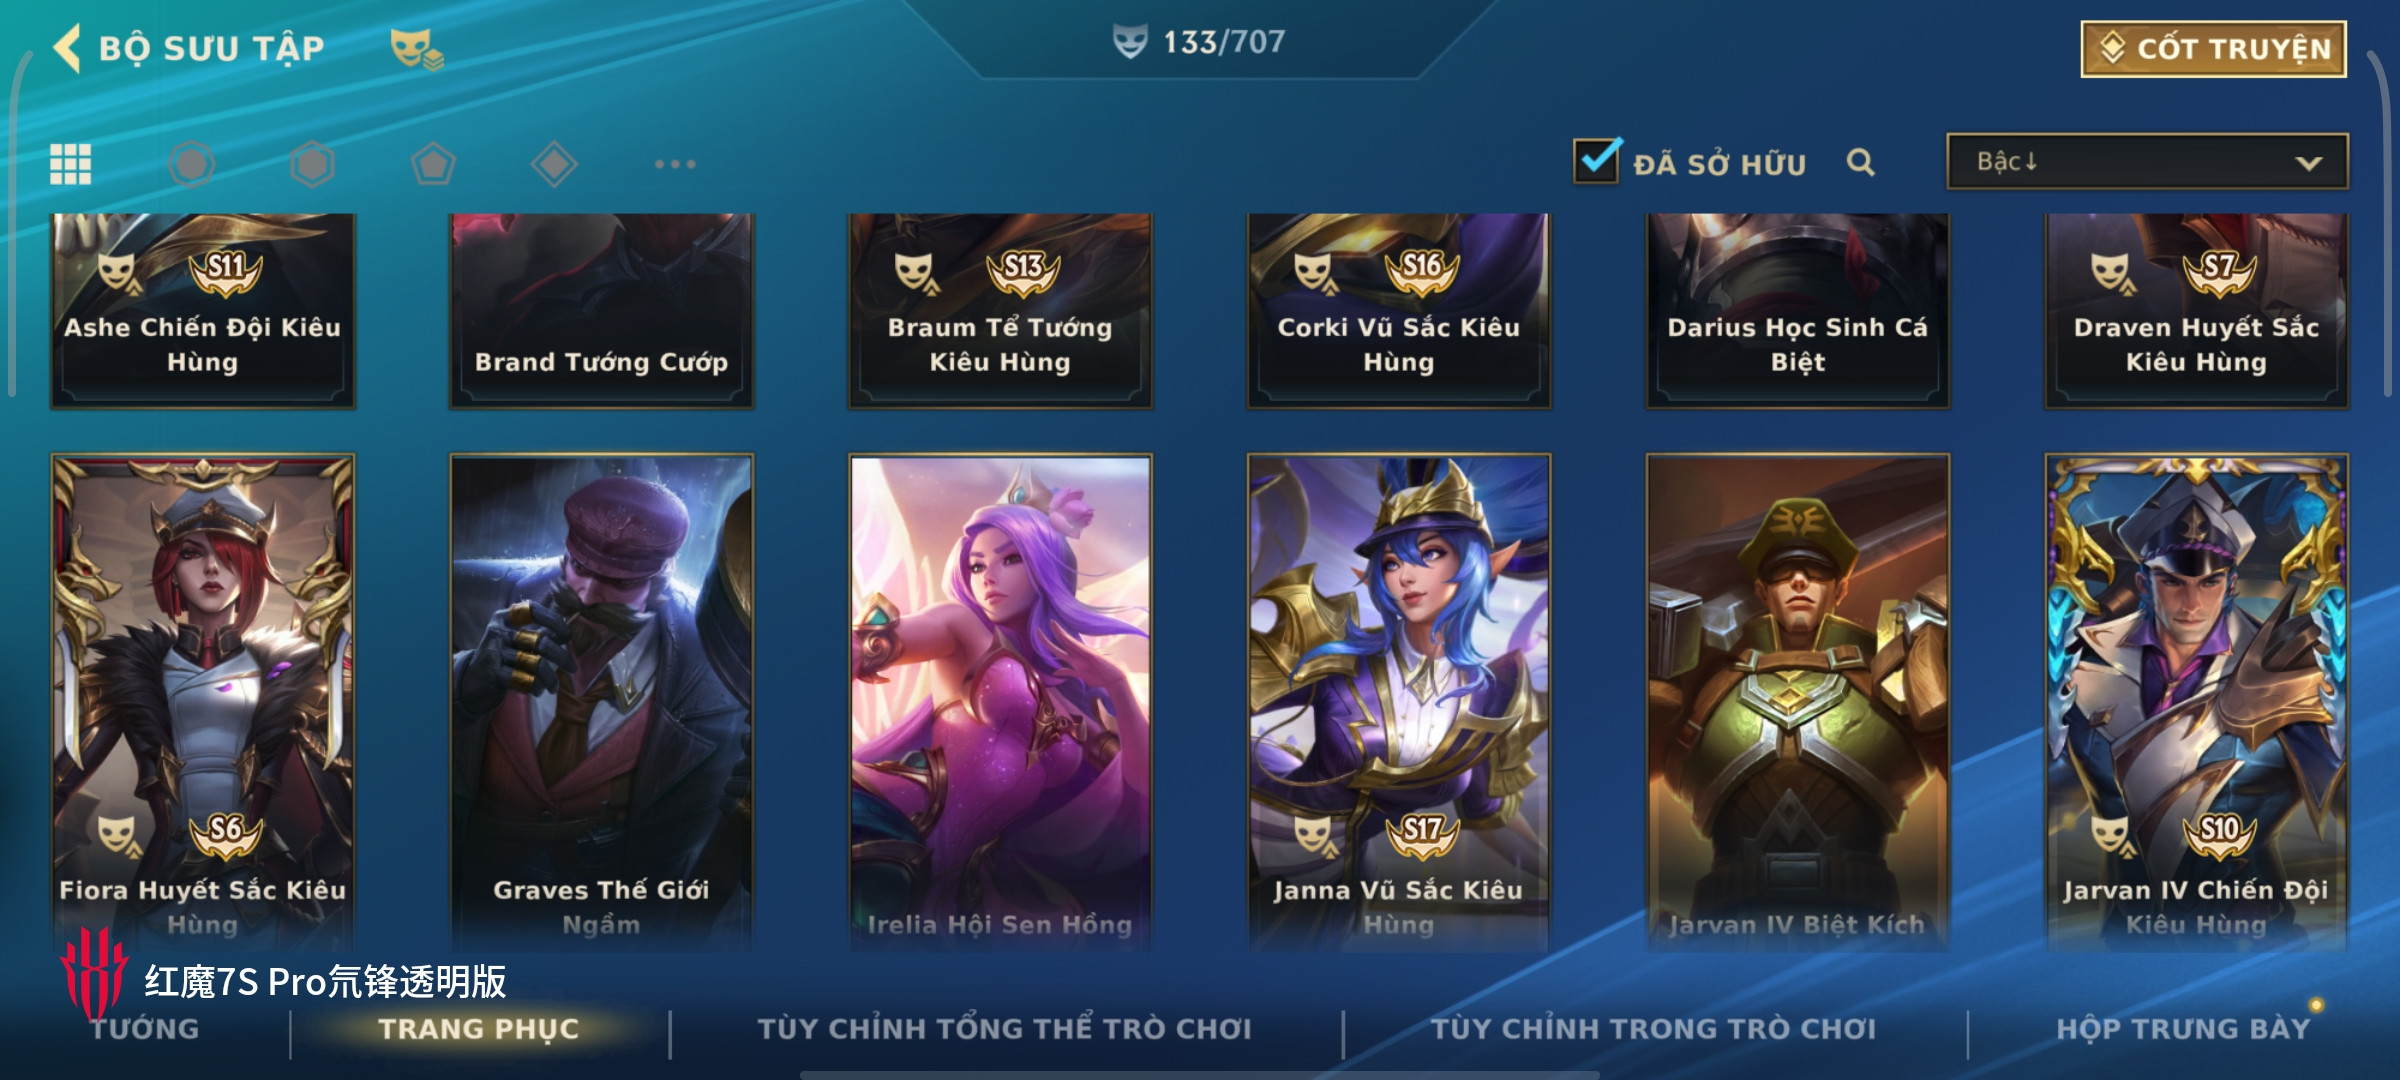Switch to the Tướng tab
The image size is (2400, 1080).
[146, 1029]
